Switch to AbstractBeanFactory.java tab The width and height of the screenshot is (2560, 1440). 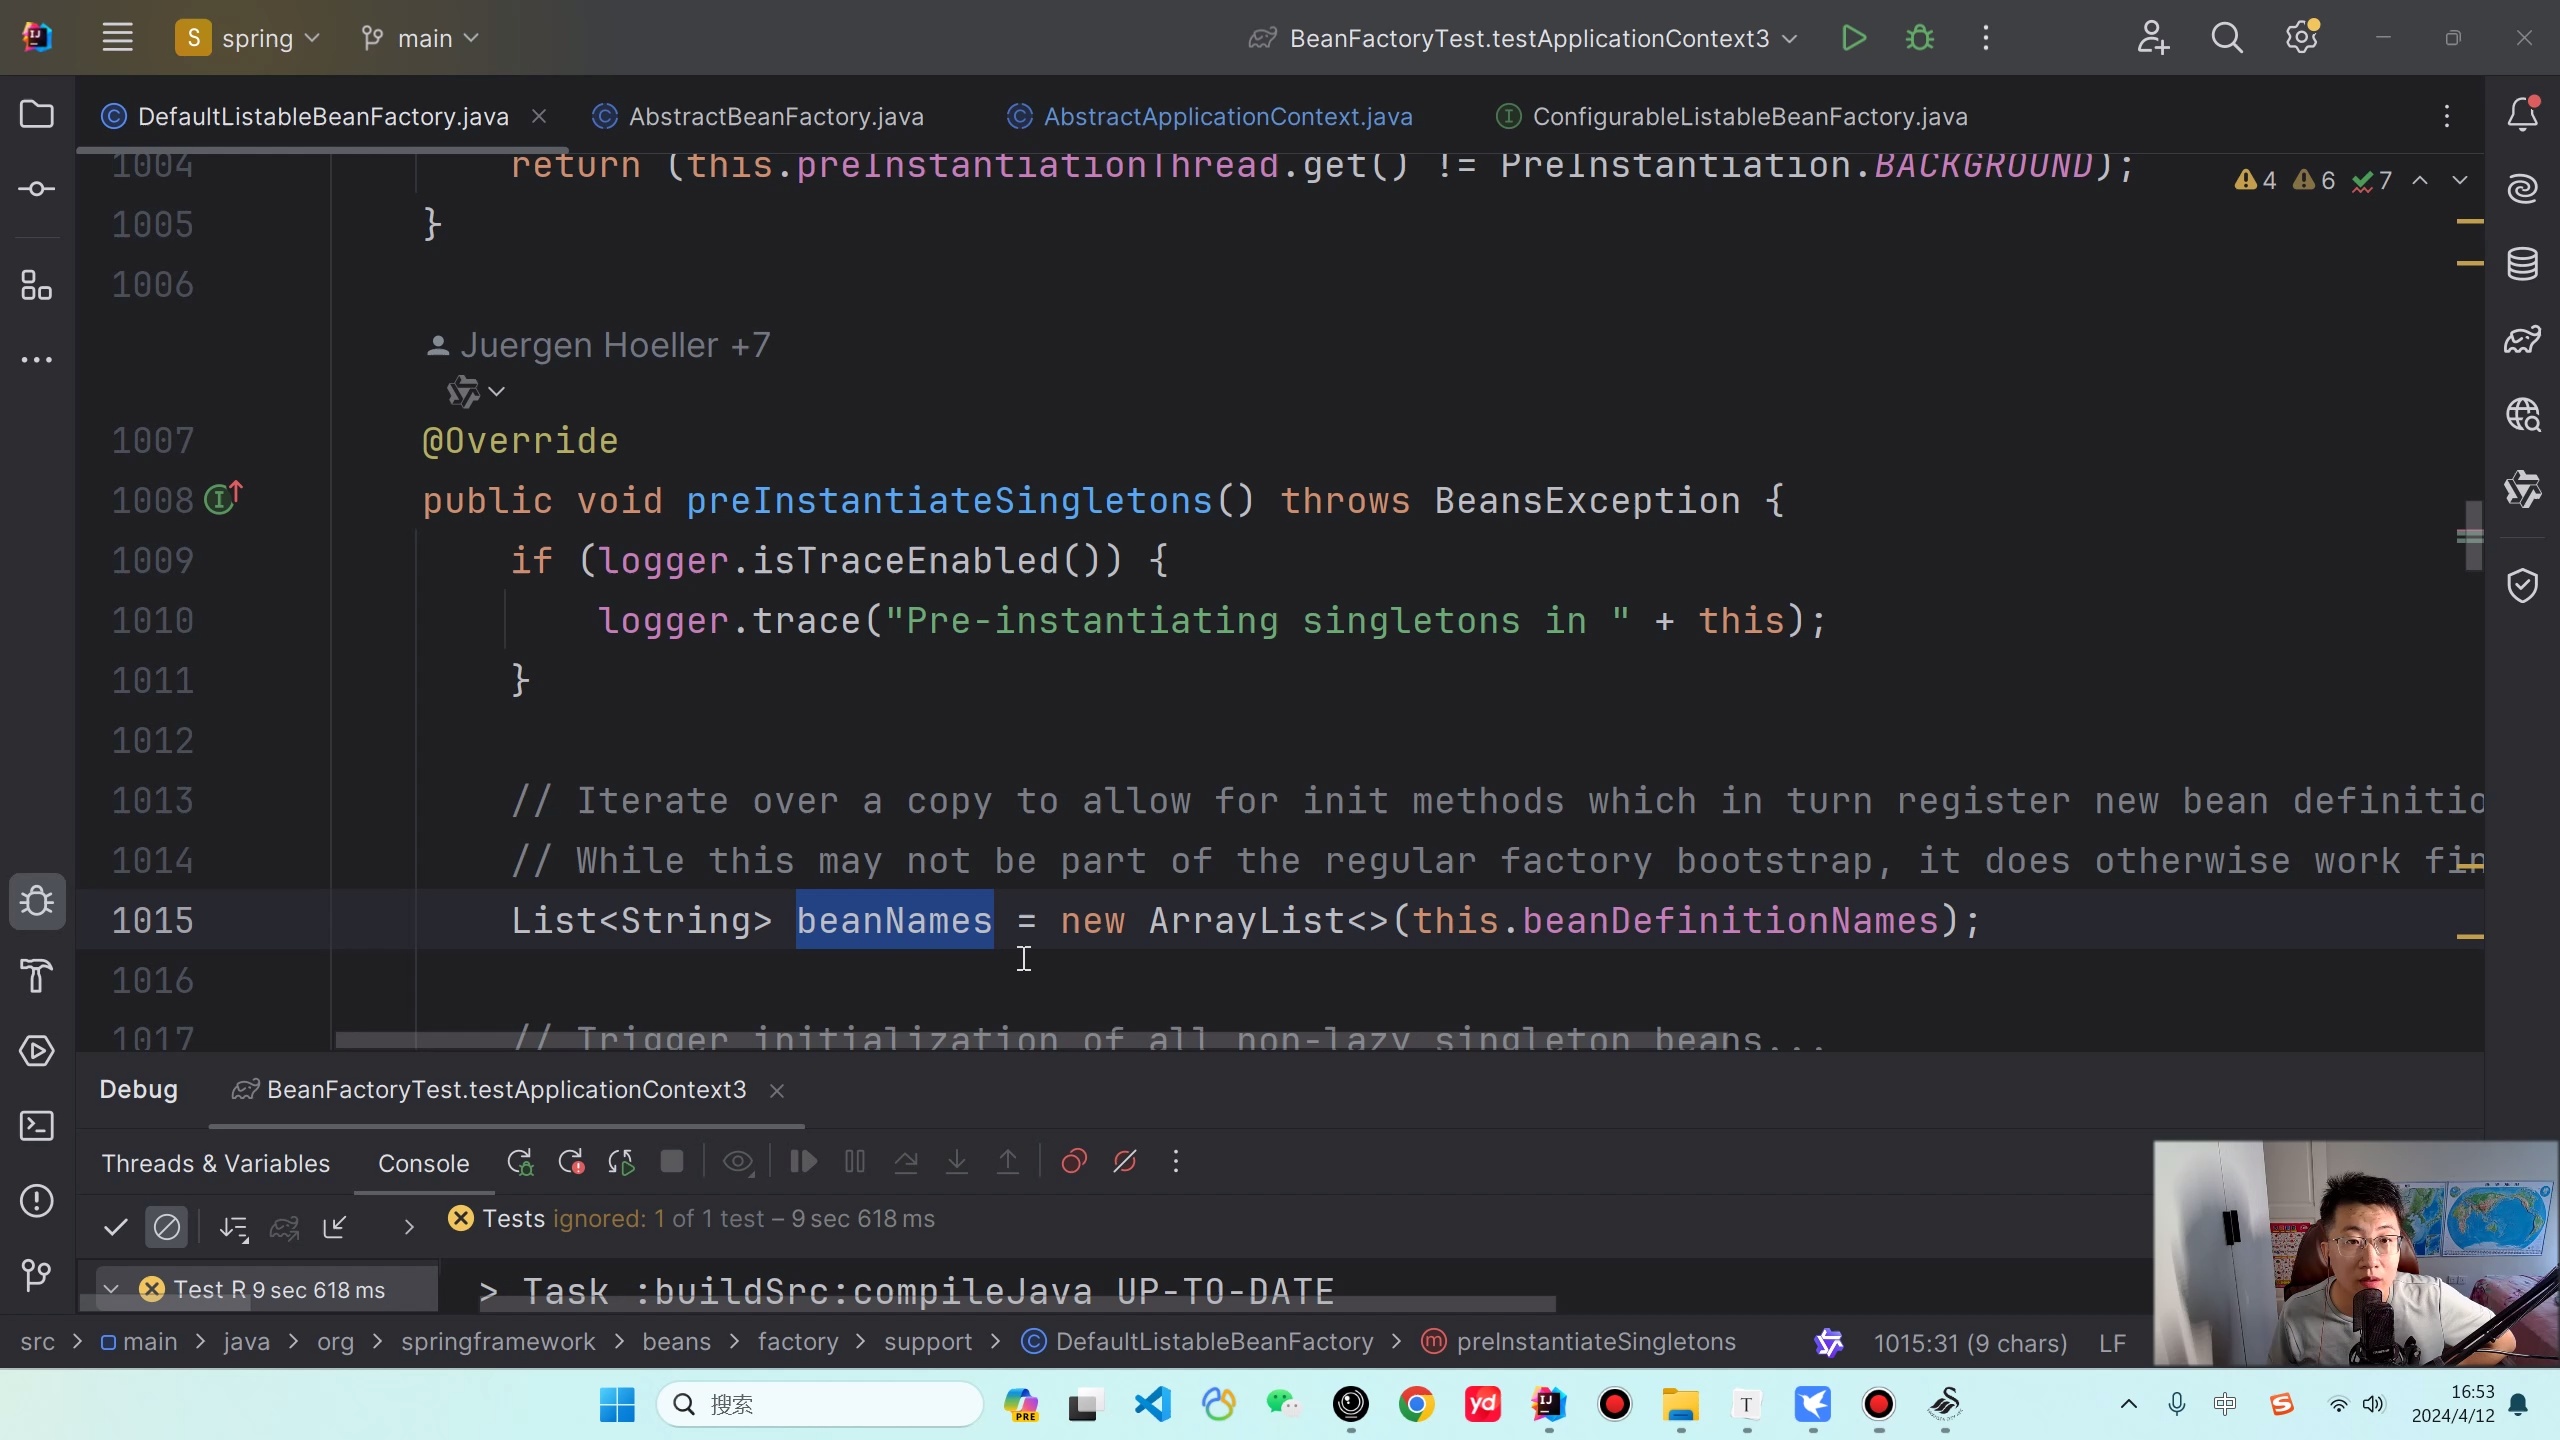(775, 117)
